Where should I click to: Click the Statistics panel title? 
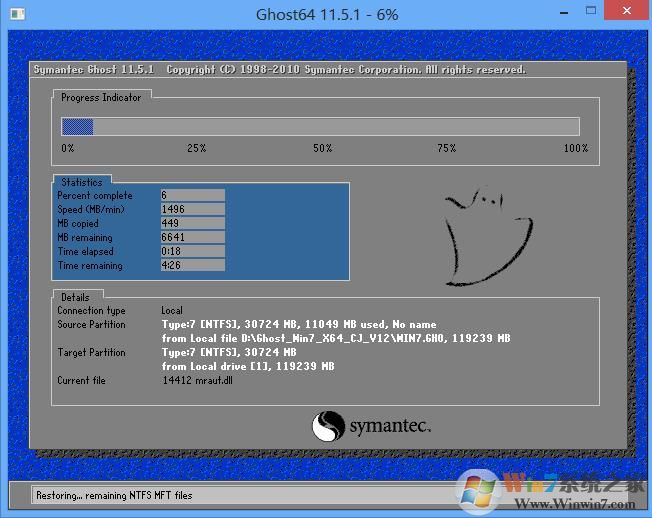(81, 183)
